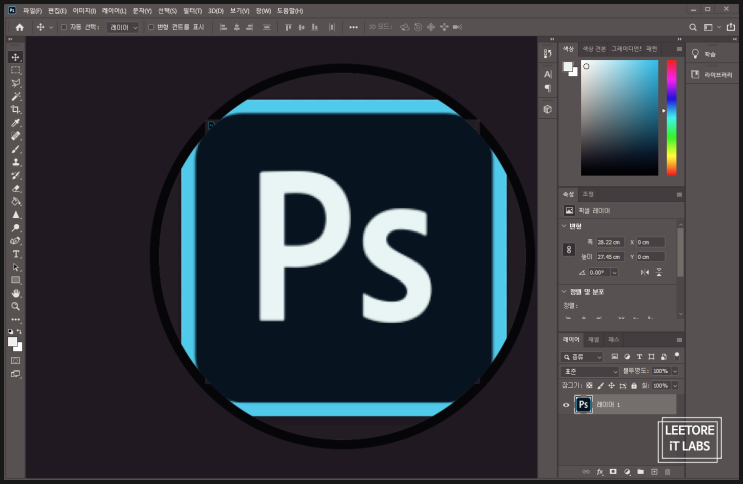
Task: Open the 필터(T) menu
Action: (x=192, y=11)
